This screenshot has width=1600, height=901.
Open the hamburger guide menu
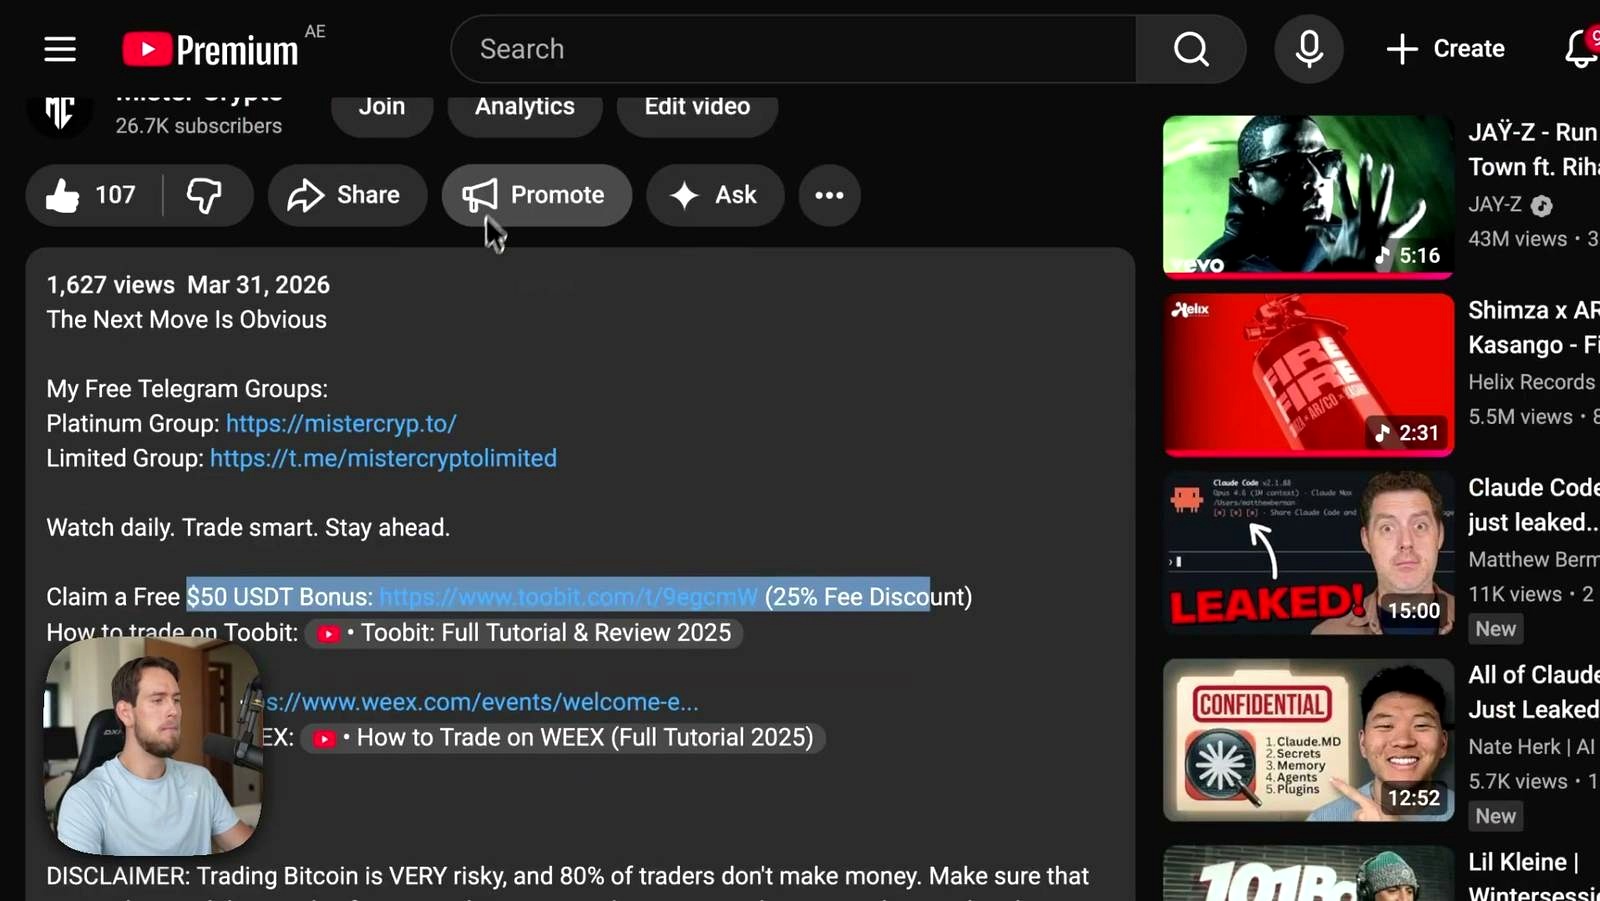tap(60, 49)
